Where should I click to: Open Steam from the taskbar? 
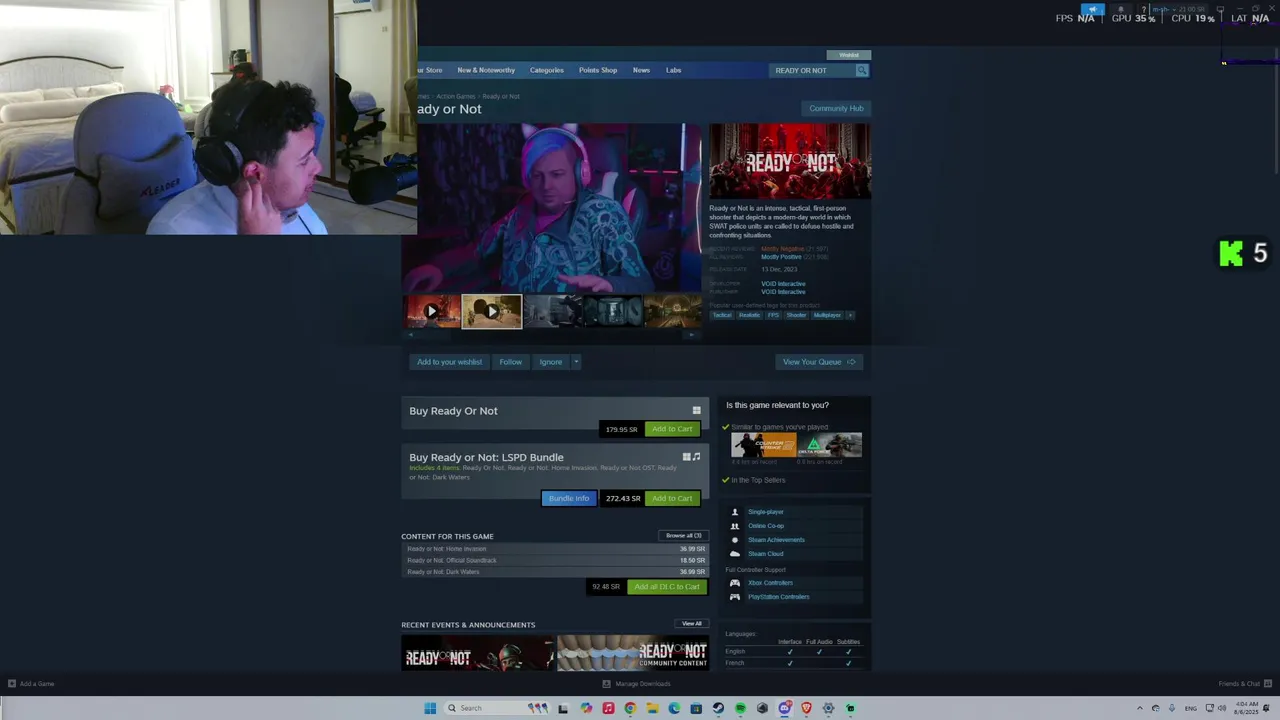coord(718,708)
